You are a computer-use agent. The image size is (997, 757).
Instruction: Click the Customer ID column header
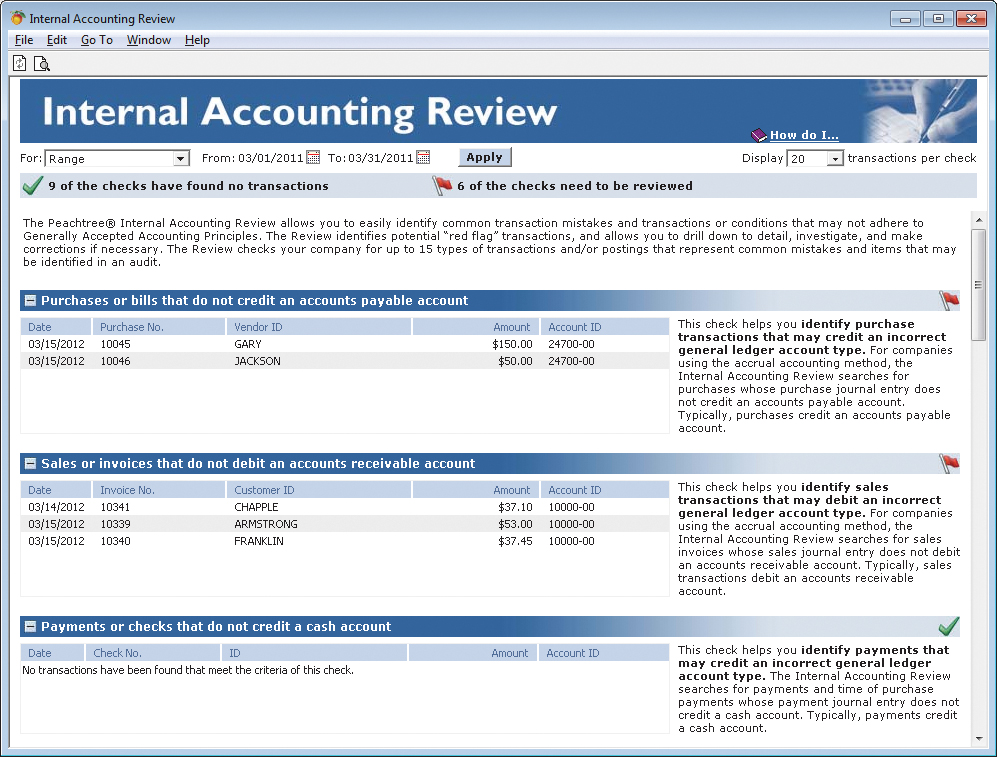point(319,490)
